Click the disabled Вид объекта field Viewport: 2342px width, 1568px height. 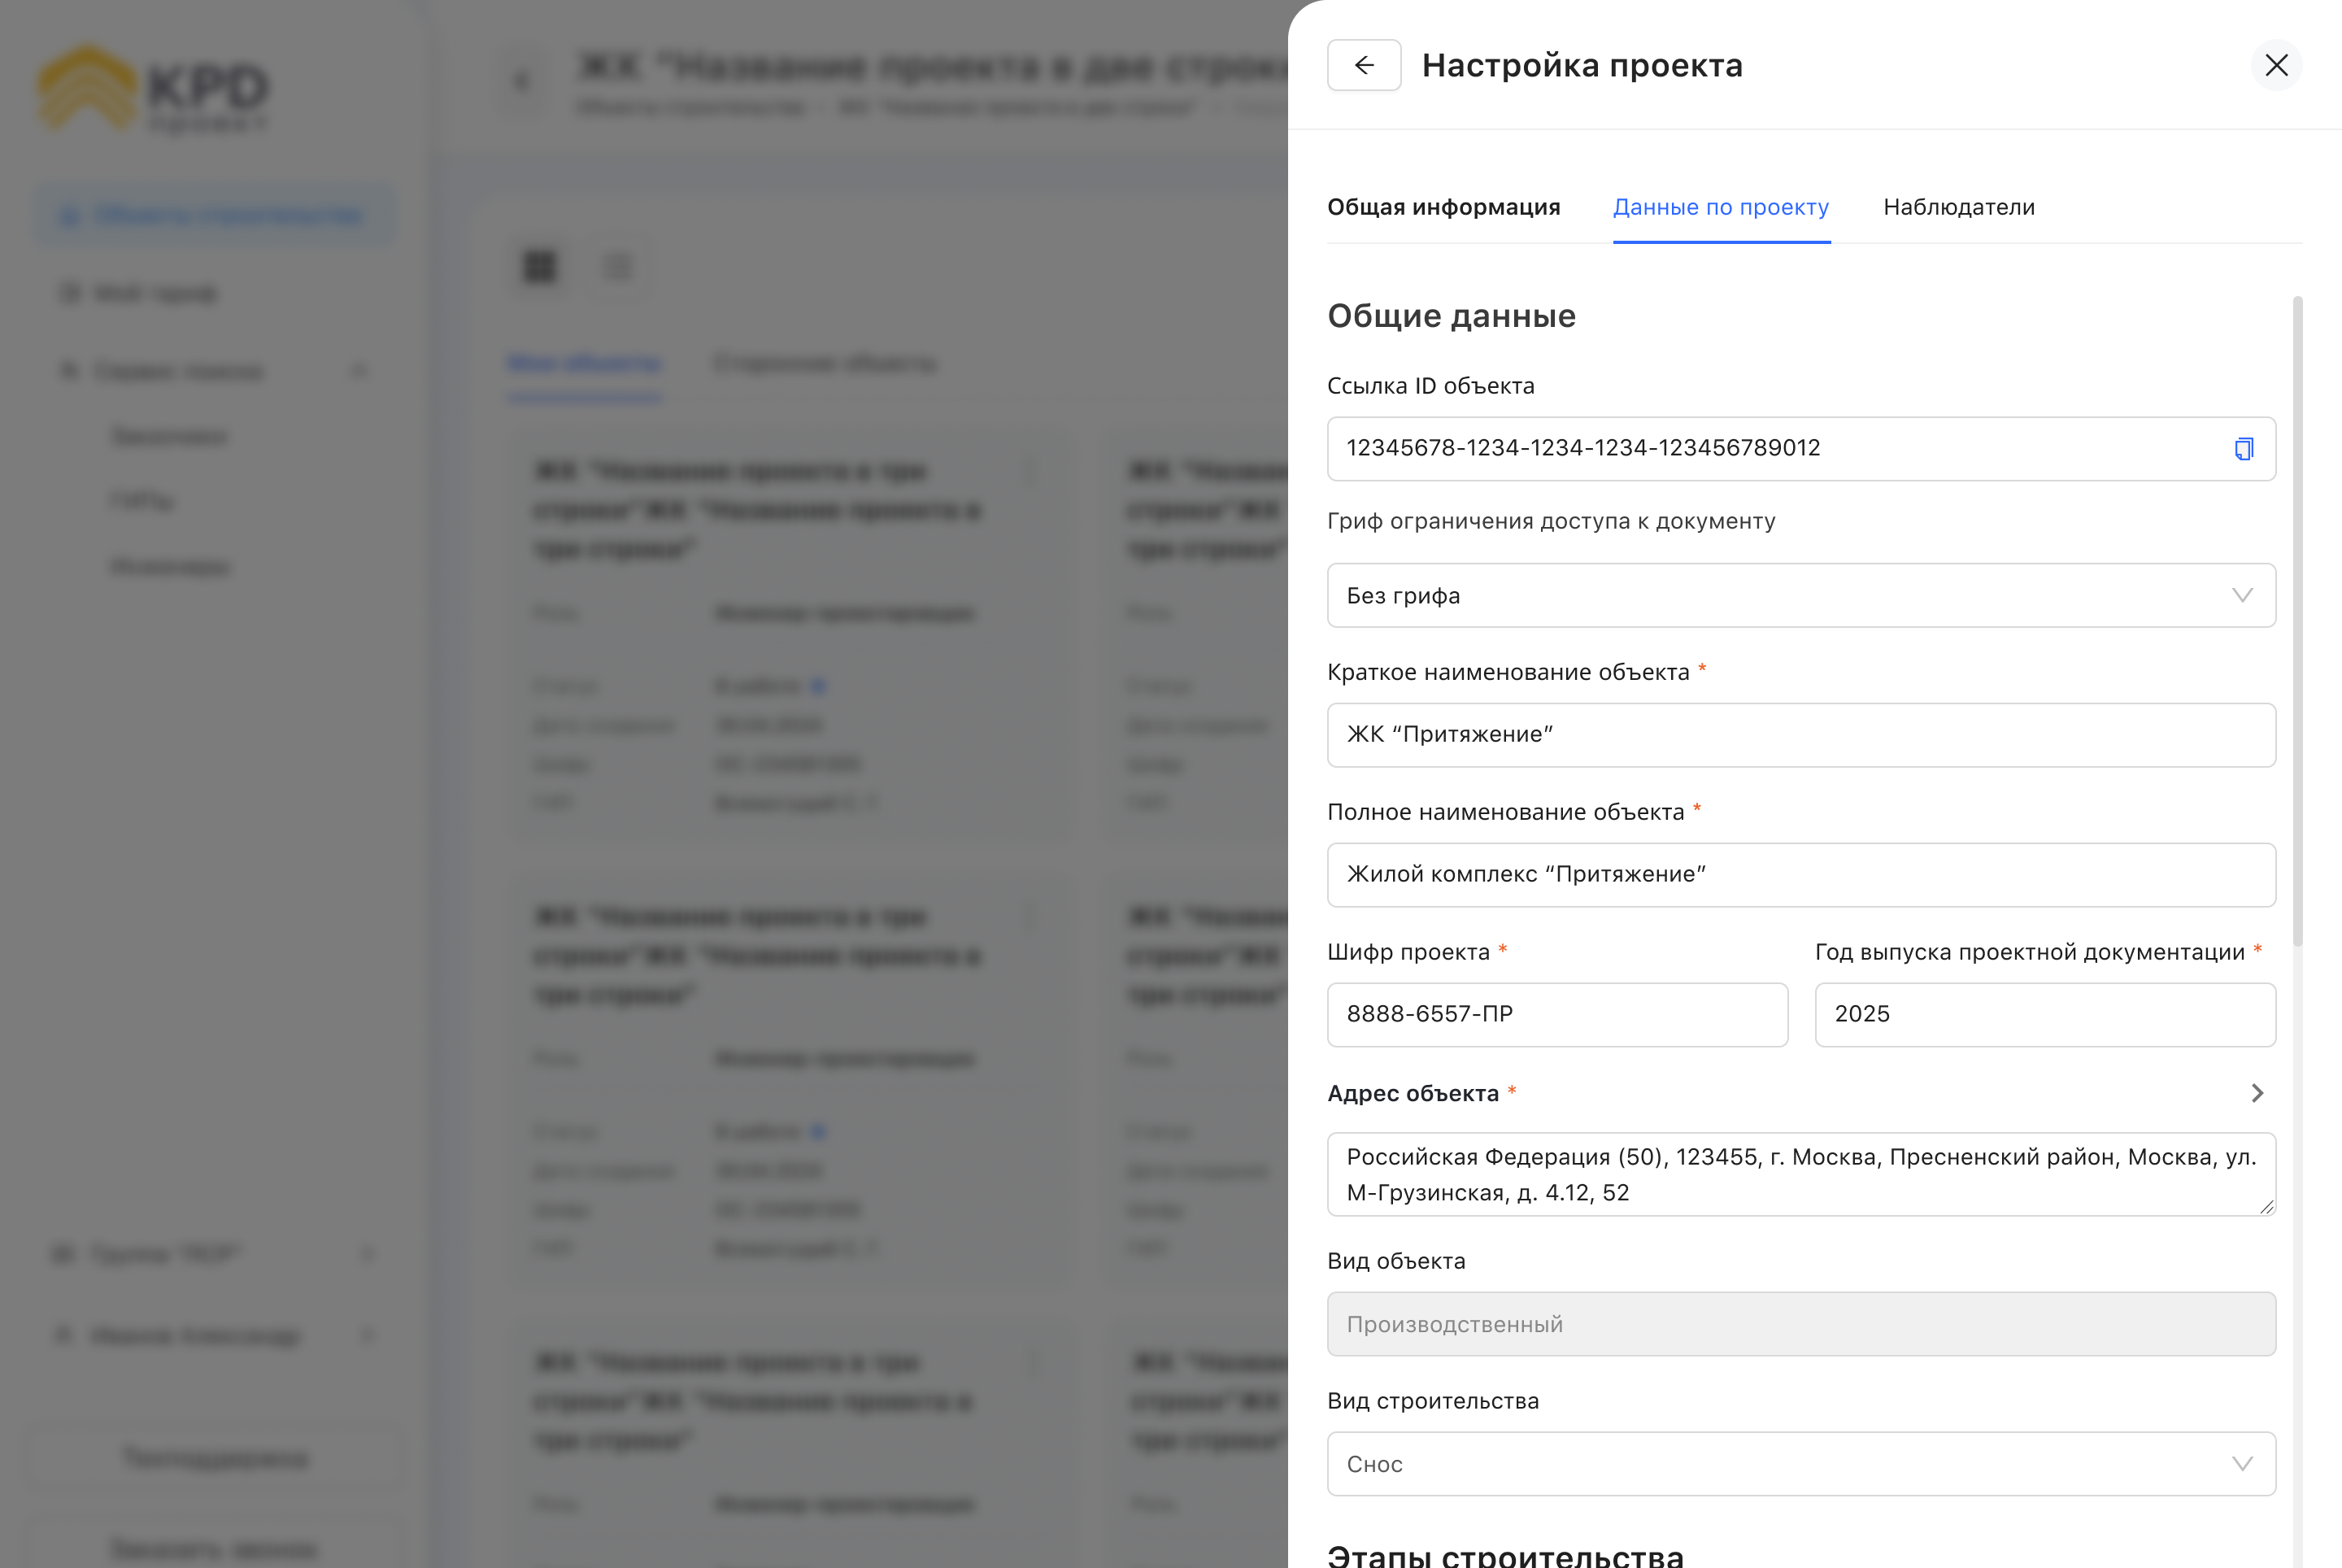coord(1801,1324)
